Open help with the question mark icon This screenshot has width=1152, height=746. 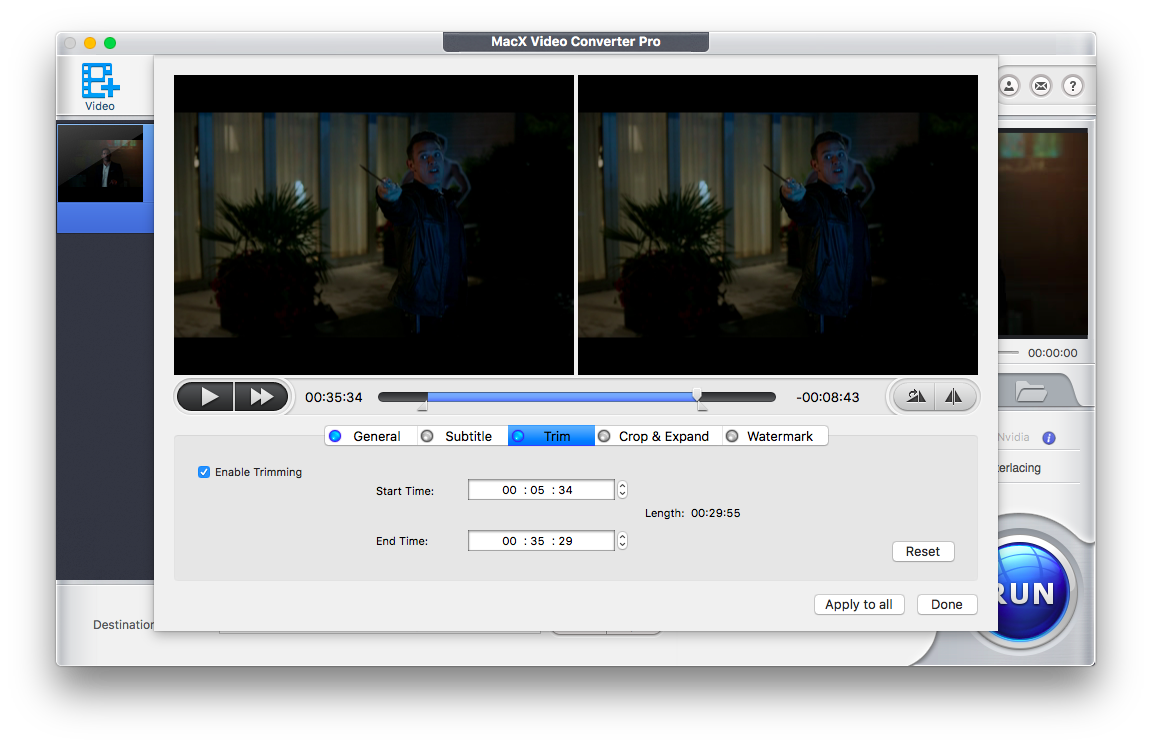[1072, 86]
